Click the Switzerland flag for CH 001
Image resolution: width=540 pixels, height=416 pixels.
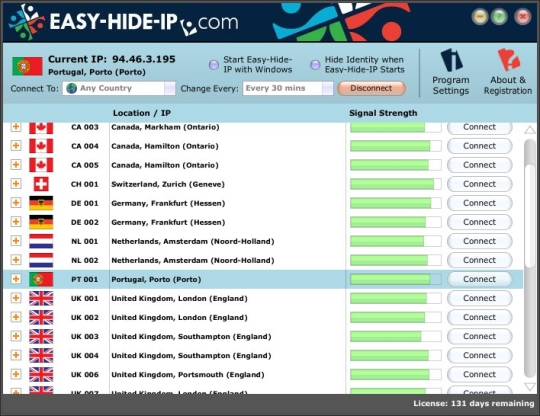coord(41,184)
